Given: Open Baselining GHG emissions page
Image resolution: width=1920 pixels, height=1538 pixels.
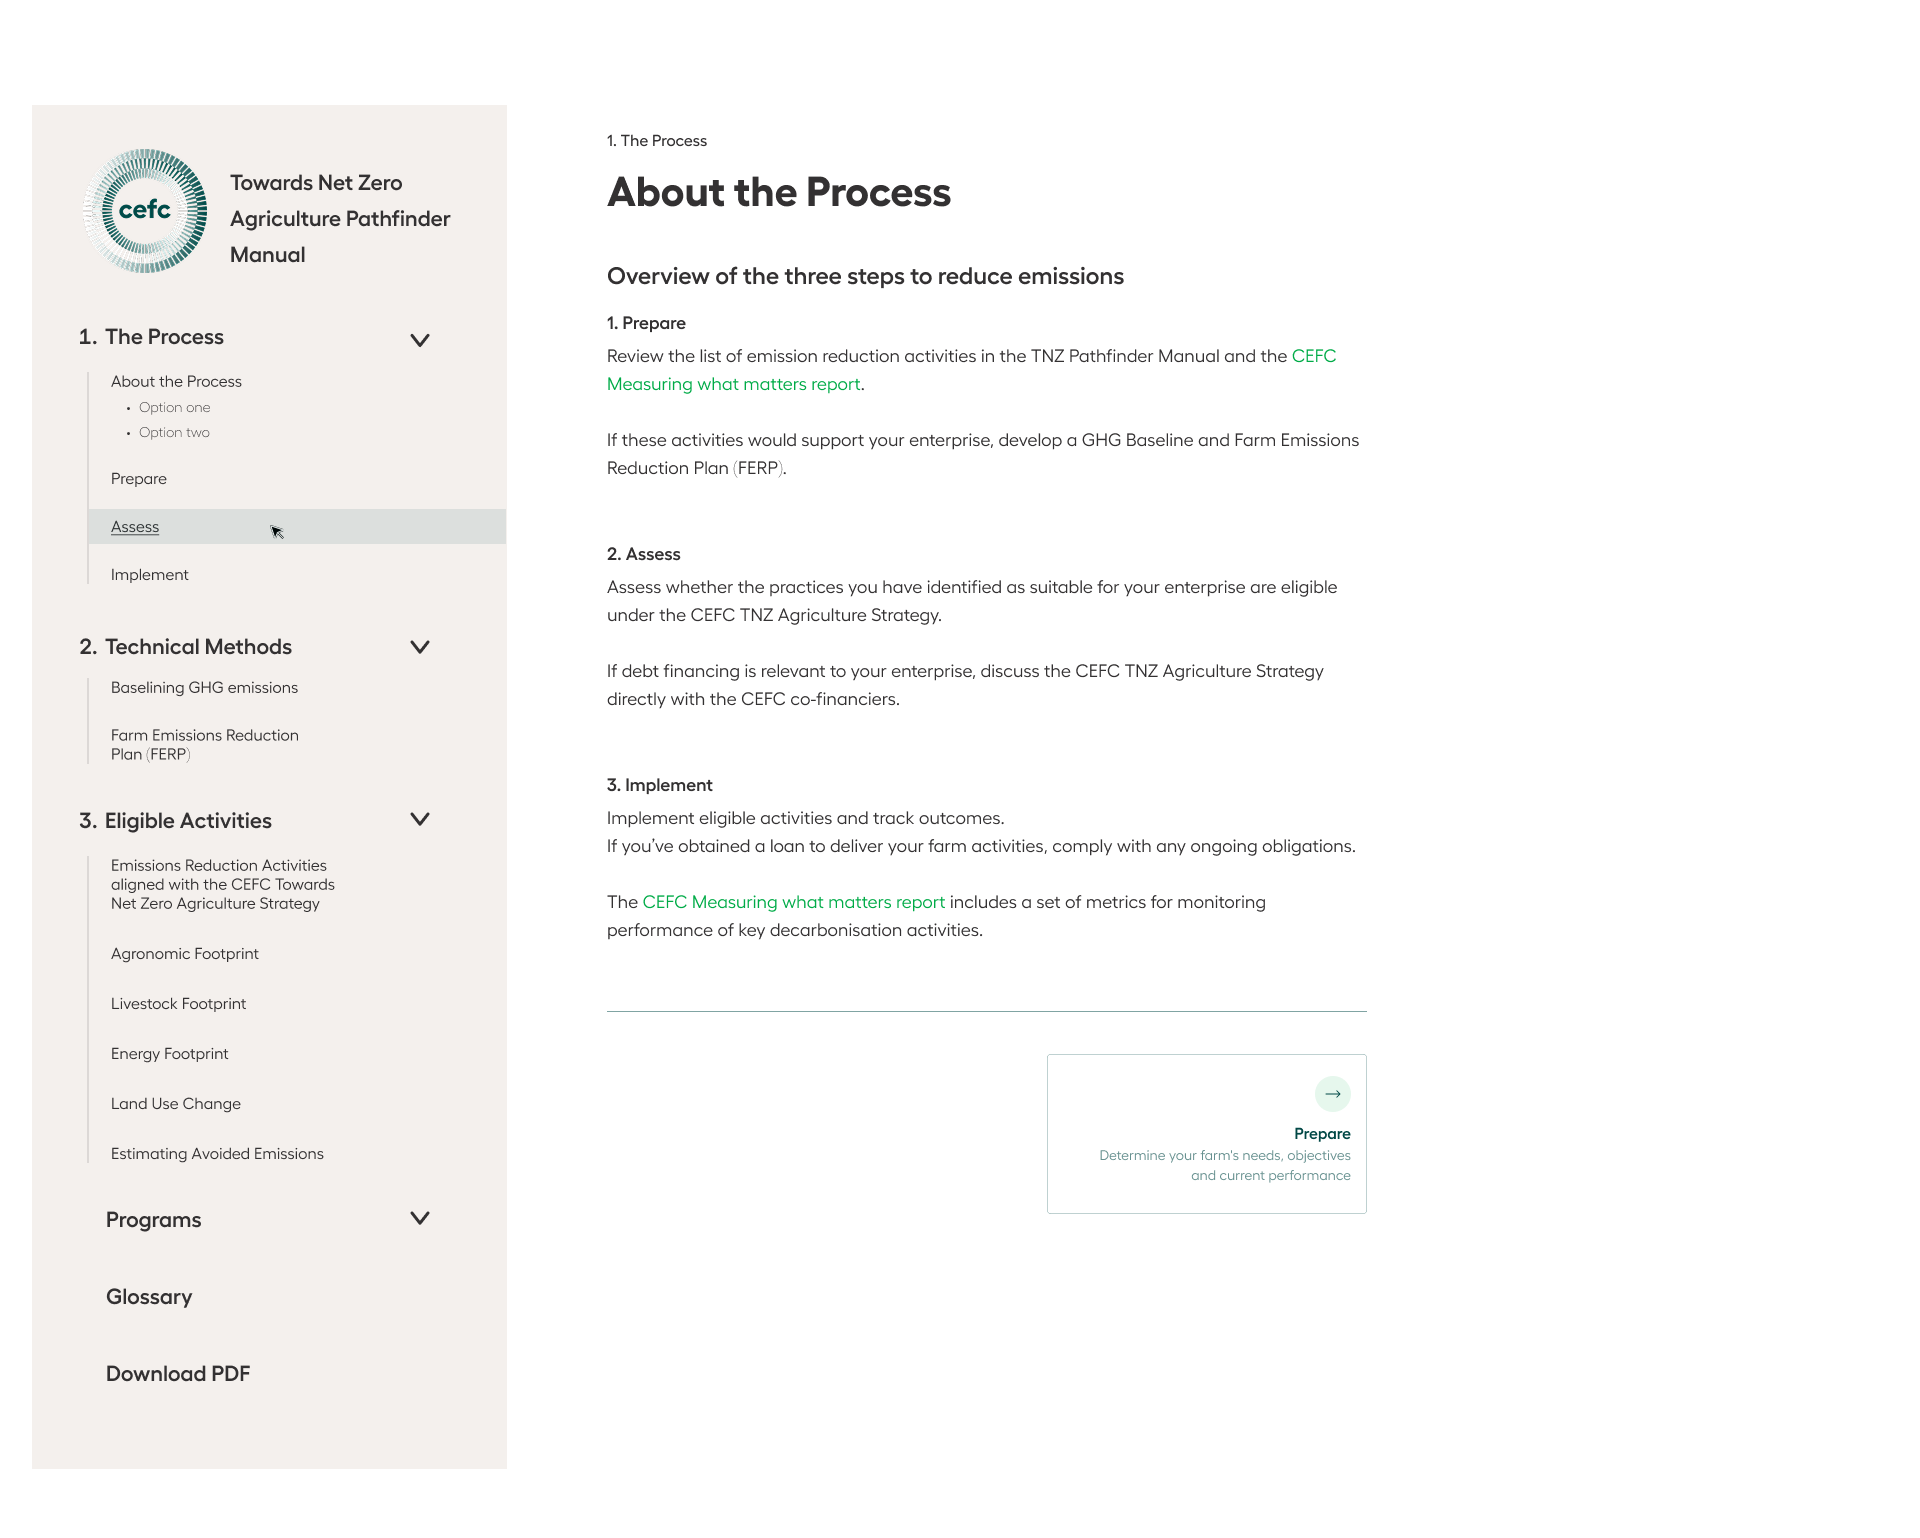Looking at the screenshot, I should click(204, 688).
